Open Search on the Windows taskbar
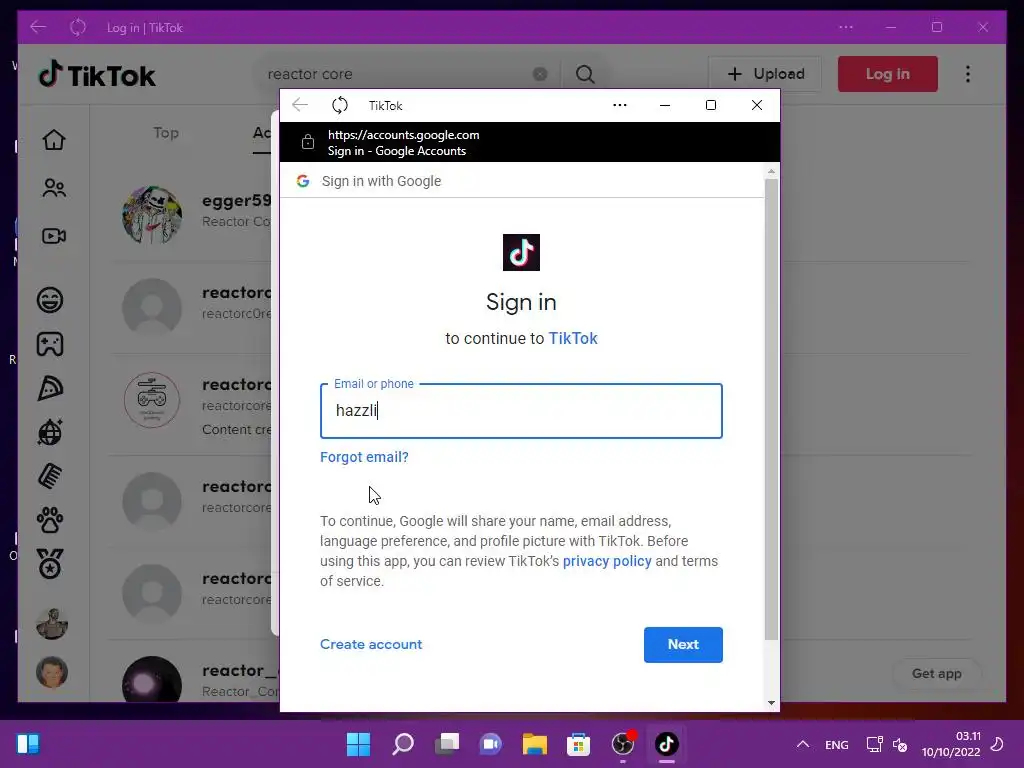The height and width of the screenshot is (768, 1024). [403, 744]
